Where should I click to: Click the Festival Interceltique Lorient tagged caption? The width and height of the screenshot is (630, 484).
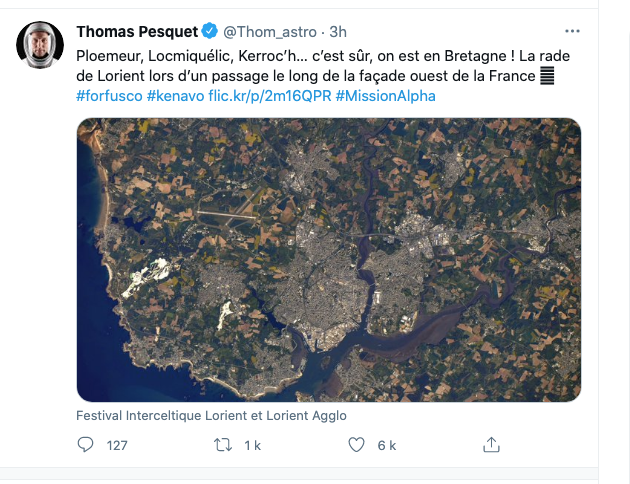pyautogui.click(x=211, y=415)
